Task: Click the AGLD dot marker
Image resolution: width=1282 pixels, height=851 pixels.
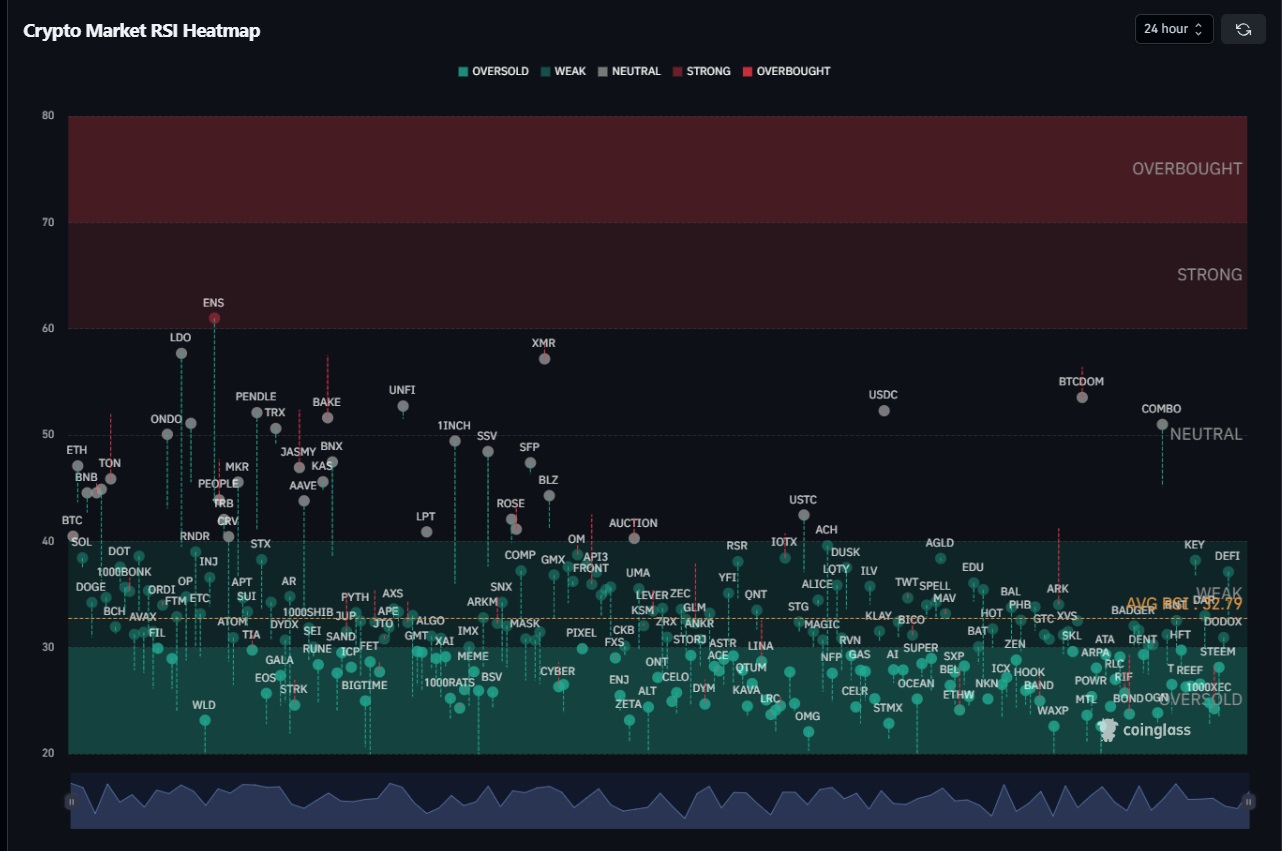Action: [x=940, y=558]
